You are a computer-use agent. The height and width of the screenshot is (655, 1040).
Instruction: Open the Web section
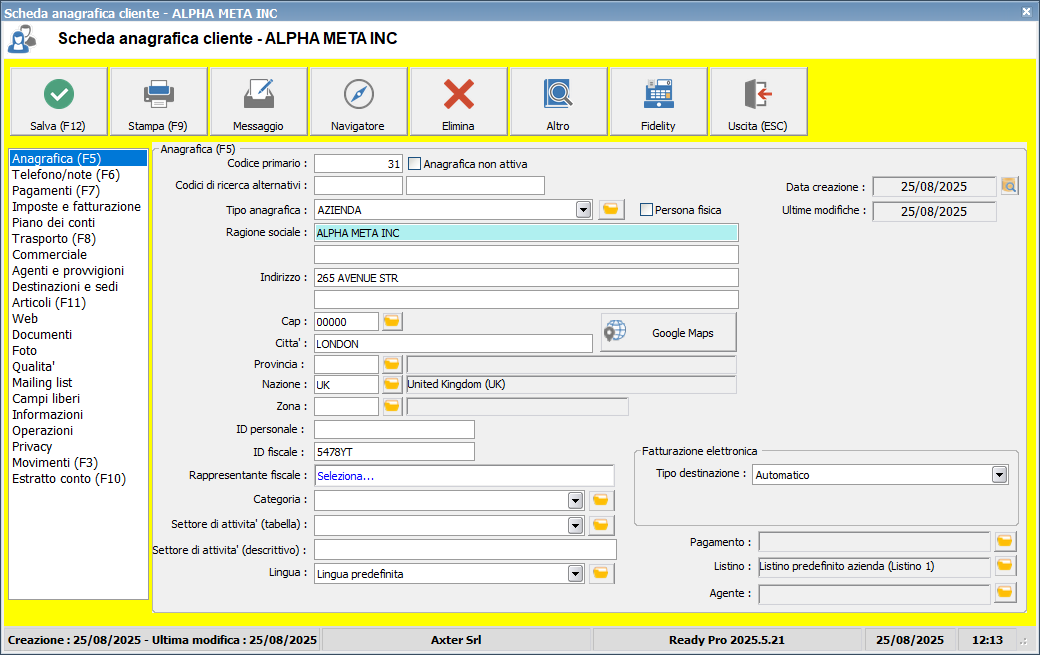78,318
